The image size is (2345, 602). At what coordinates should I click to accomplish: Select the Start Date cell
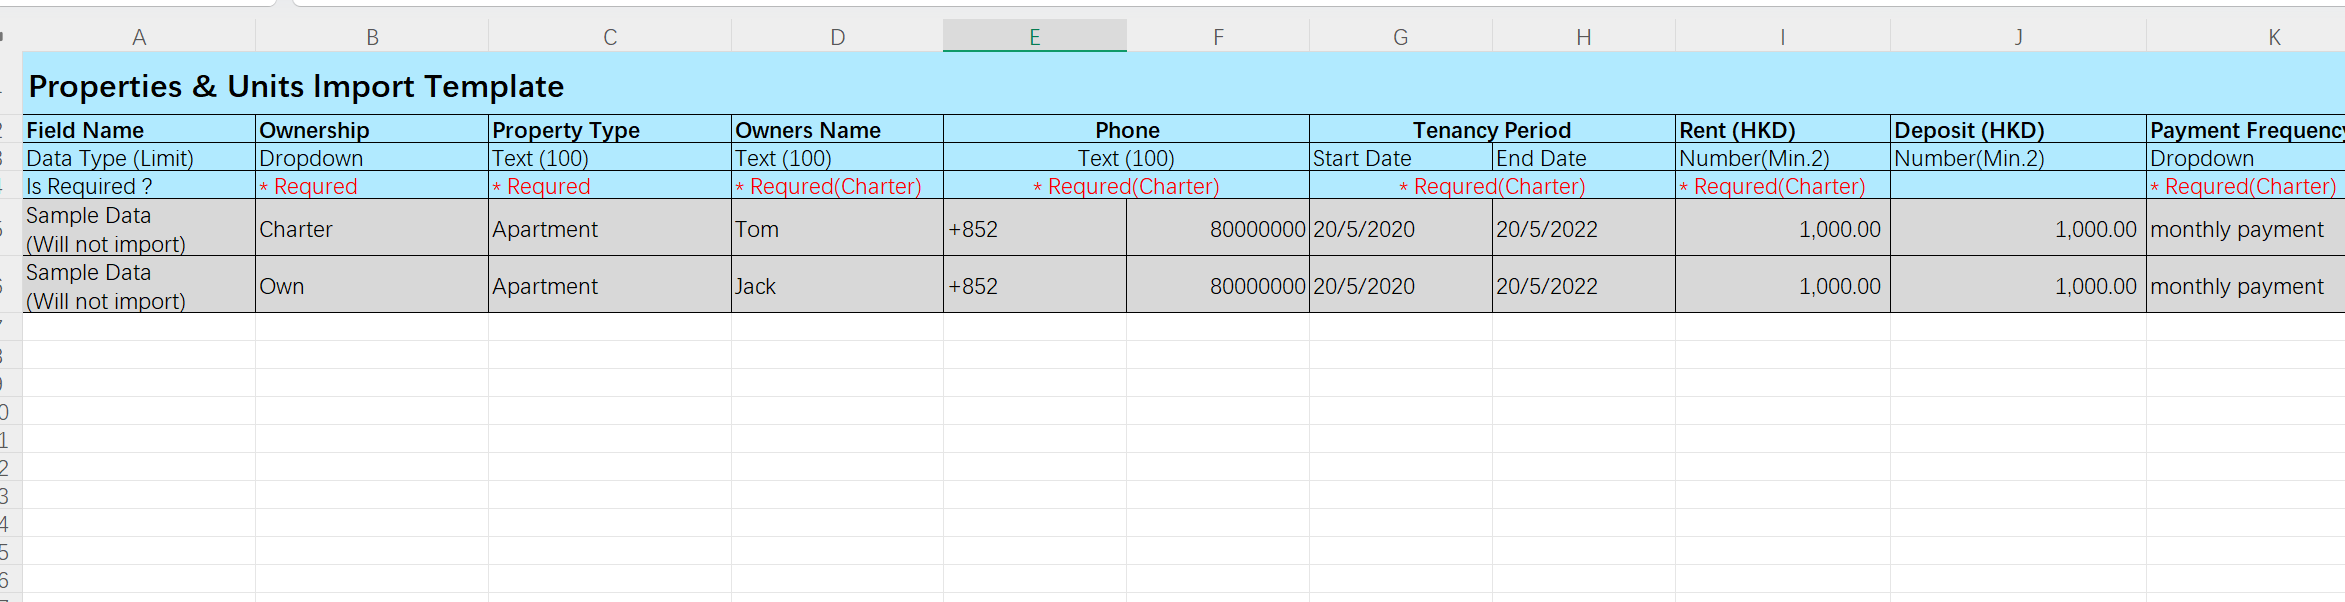coord(1400,158)
